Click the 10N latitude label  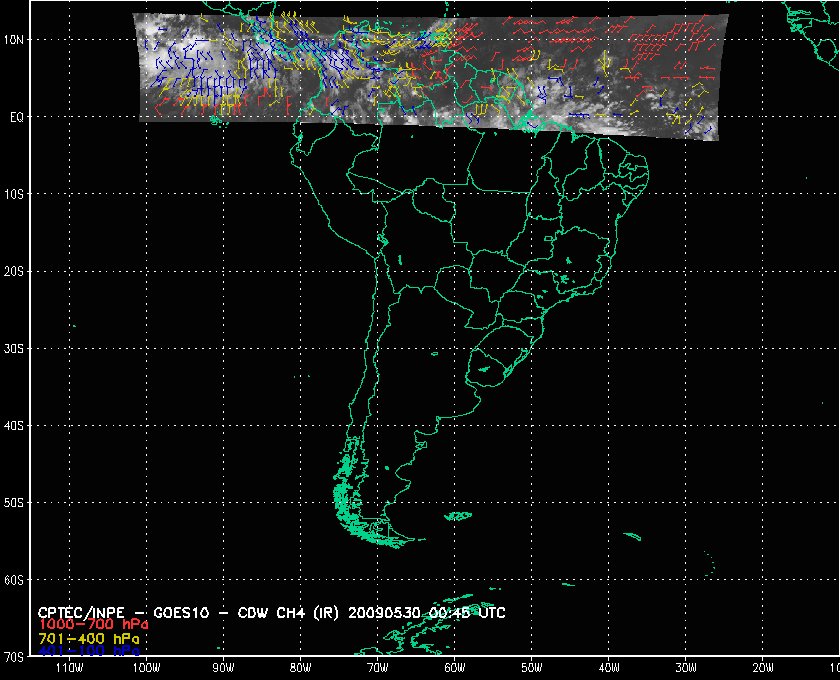click(x=14, y=40)
